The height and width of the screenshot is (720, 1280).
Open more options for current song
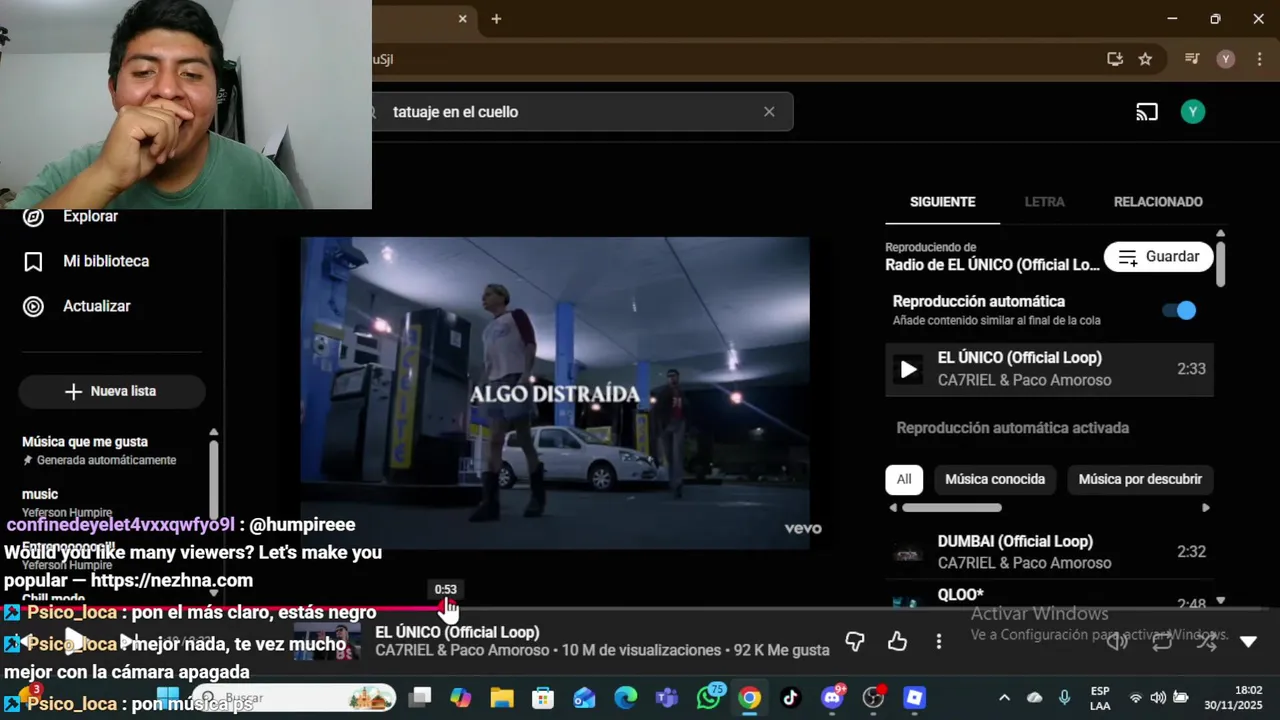938,641
